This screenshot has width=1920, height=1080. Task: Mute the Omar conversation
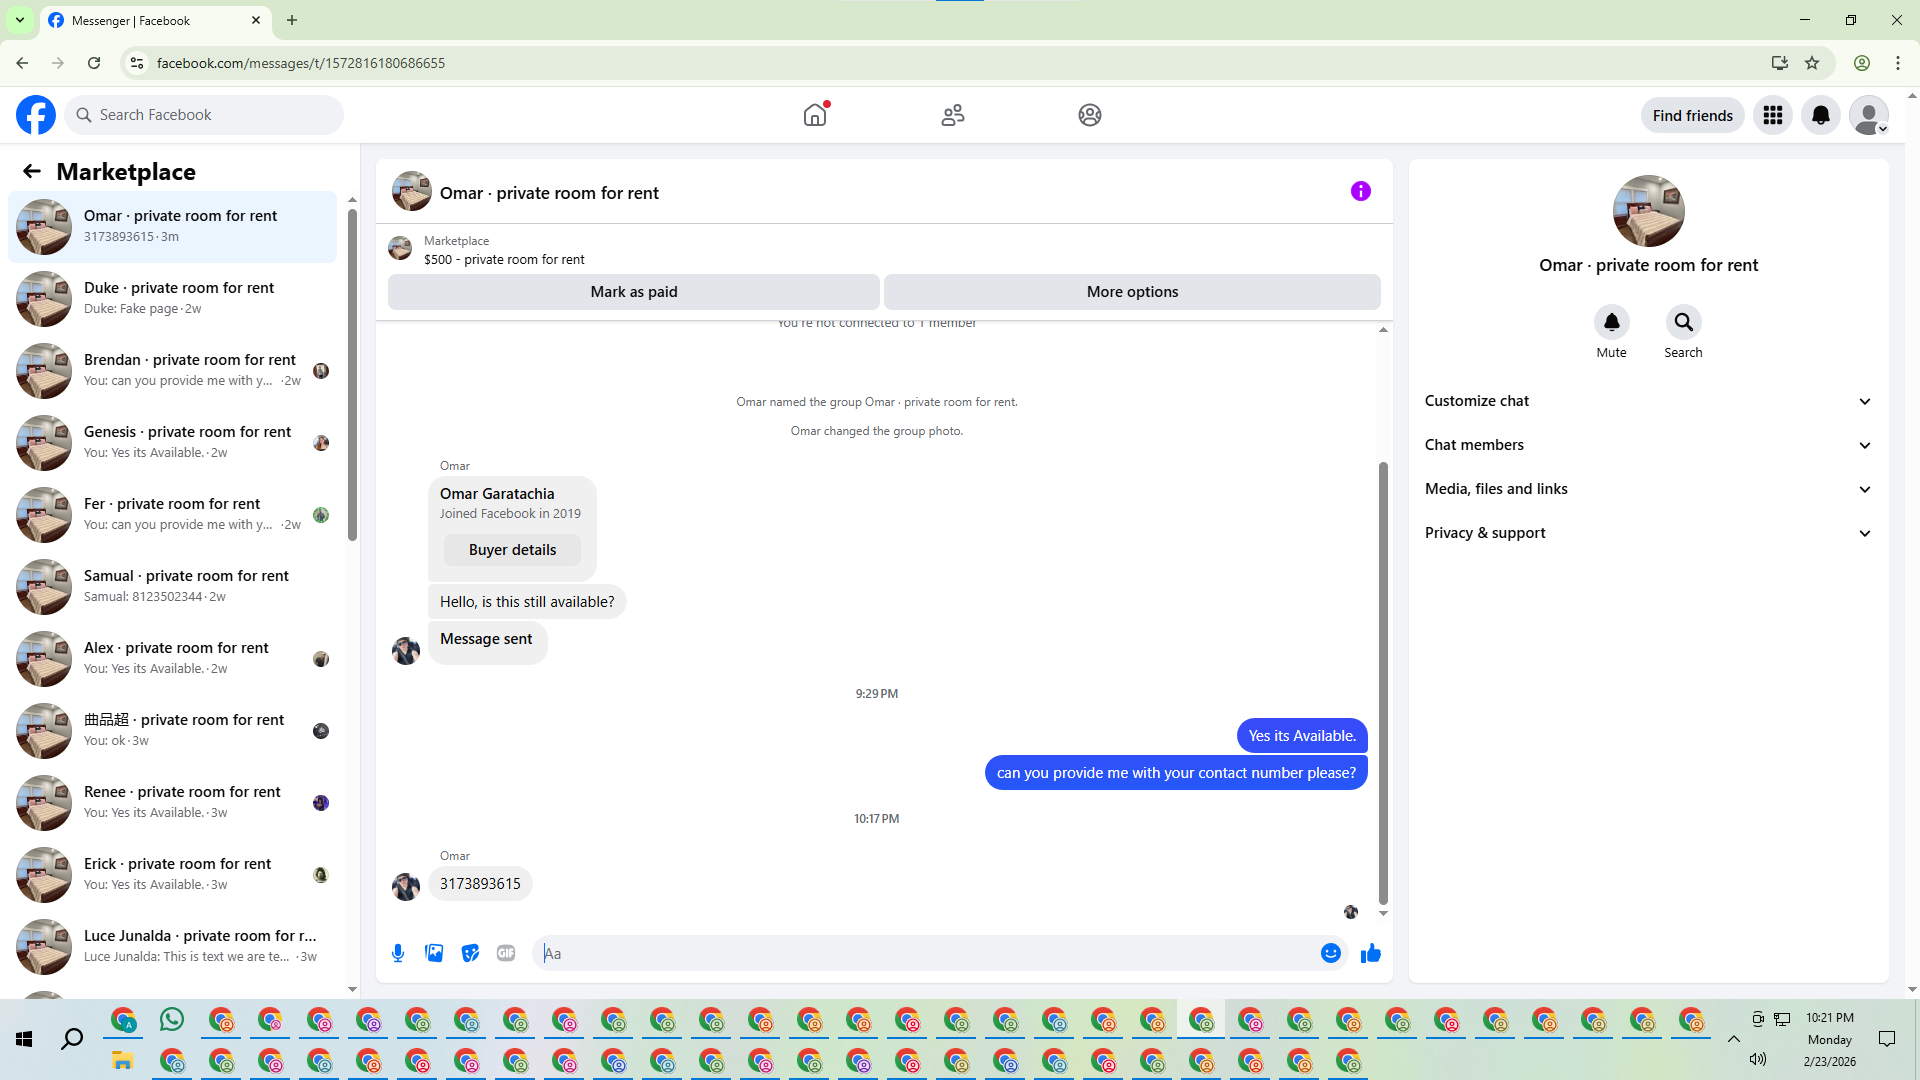pyautogui.click(x=1611, y=322)
